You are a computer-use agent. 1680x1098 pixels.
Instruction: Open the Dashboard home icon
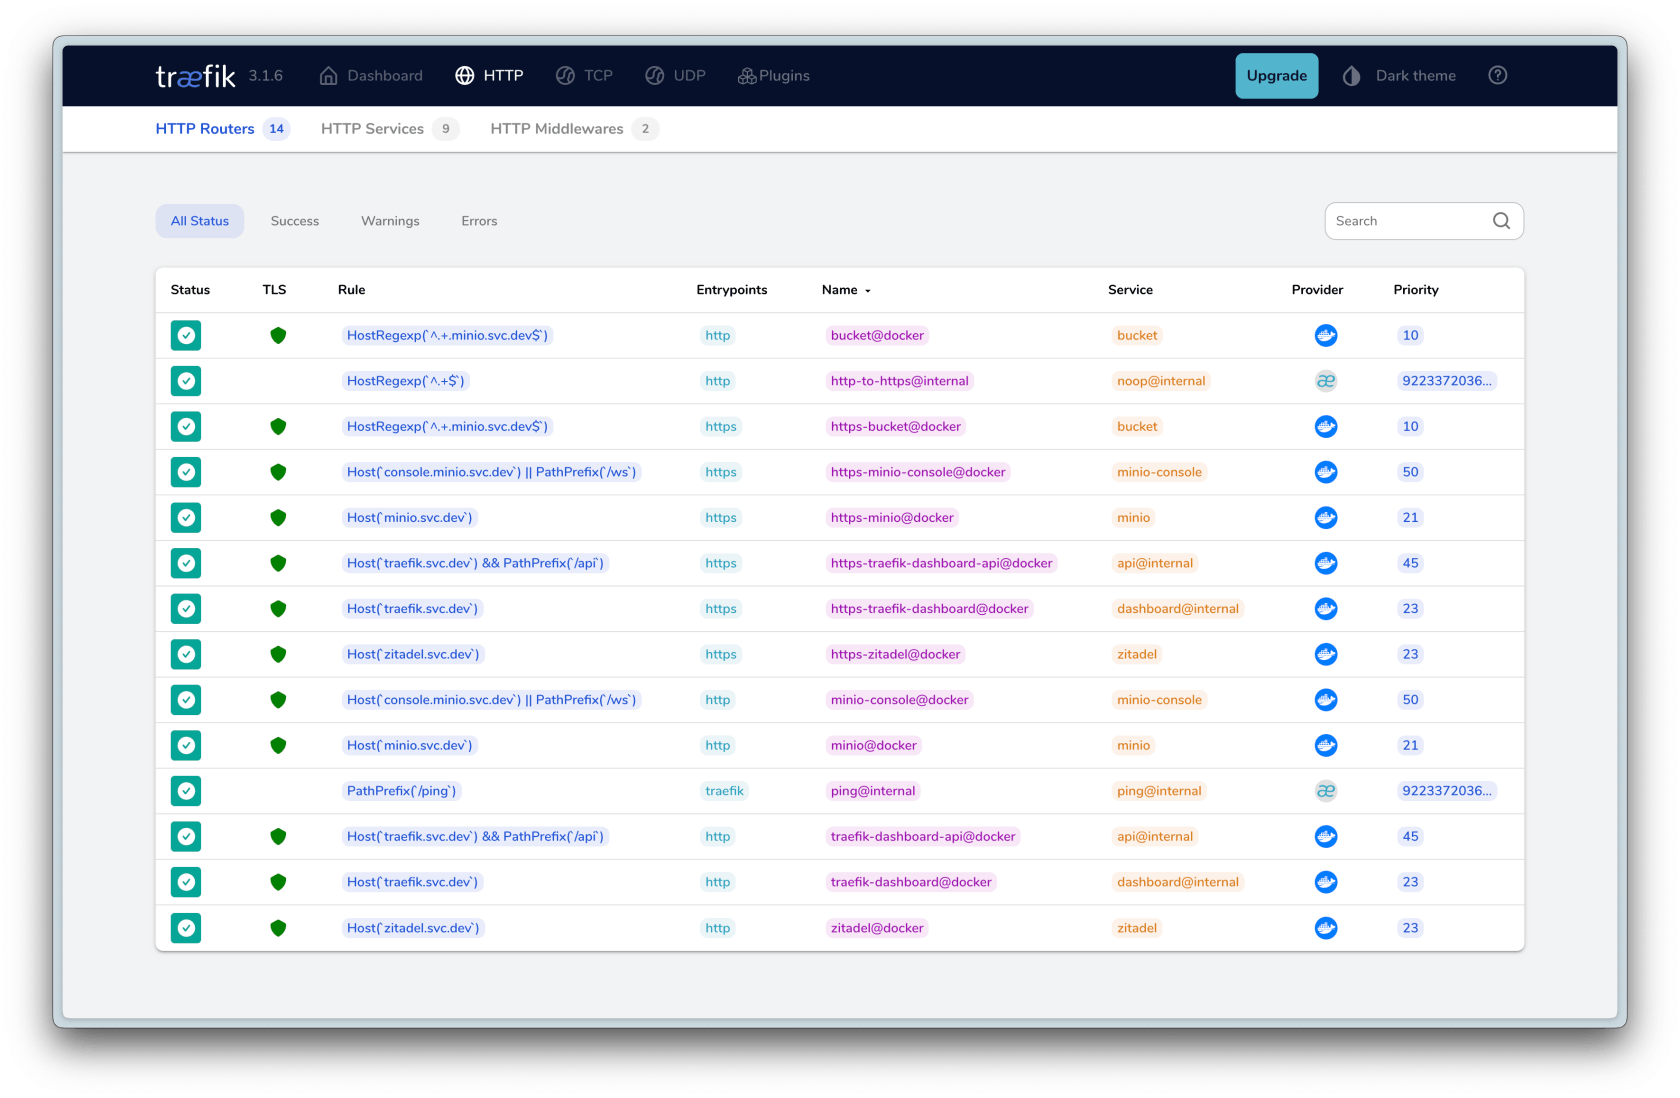coord(328,76)
